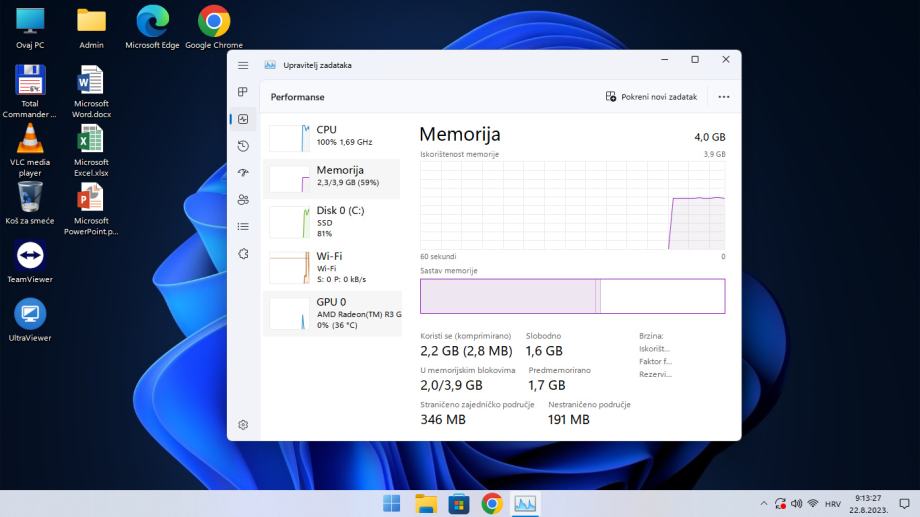This screenshot has height=517, width=920.
Task: Show hidden system tray icons chevron
Action: pos(765,503)
